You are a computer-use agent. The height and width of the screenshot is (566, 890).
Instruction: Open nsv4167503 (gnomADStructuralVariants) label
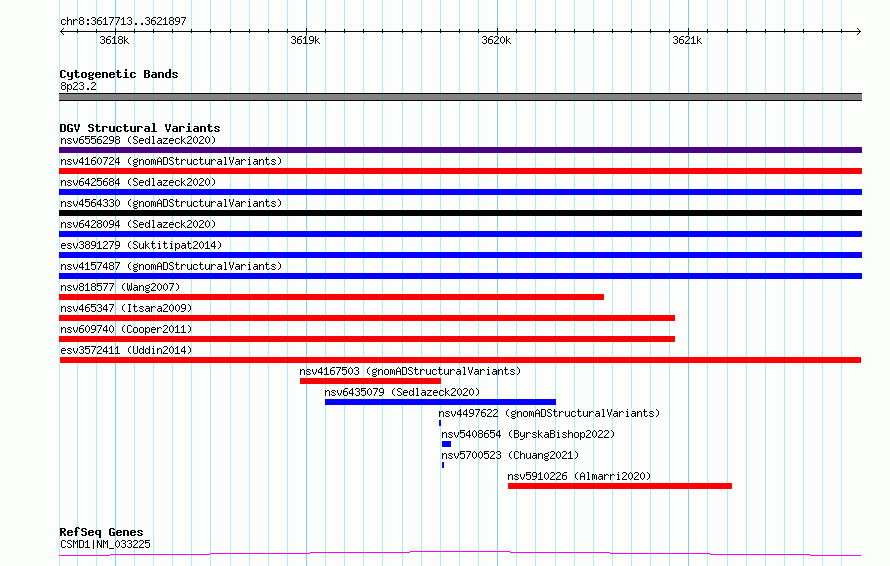click(x=410, y=371)
